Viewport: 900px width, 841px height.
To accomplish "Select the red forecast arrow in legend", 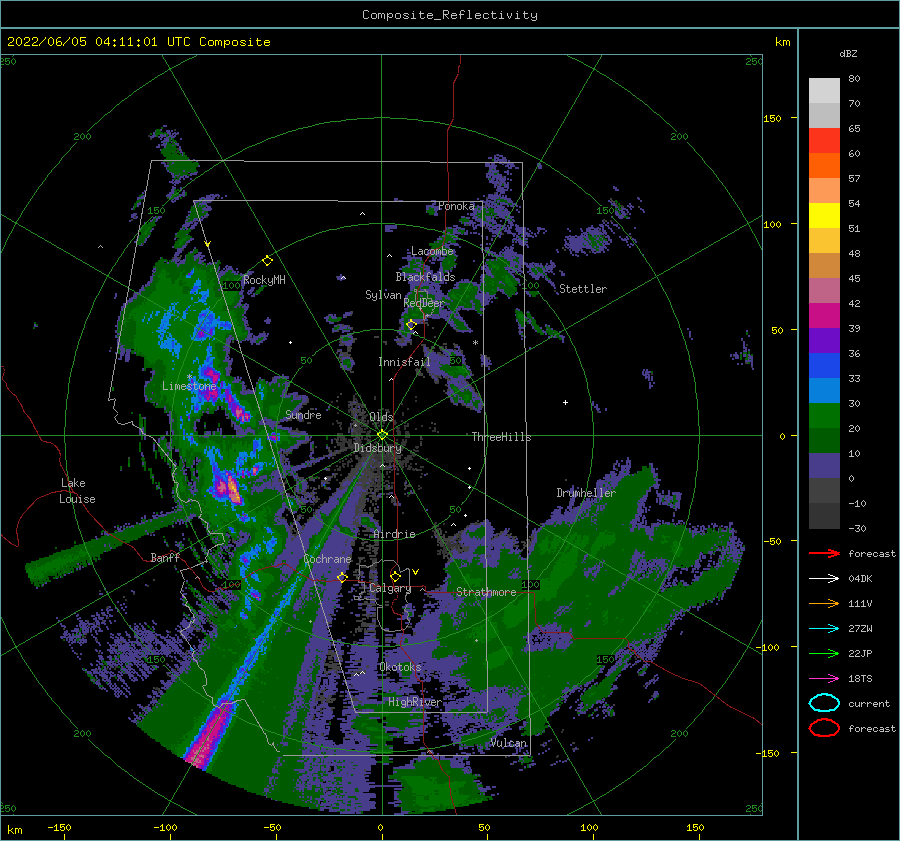I will click(824, 553).
